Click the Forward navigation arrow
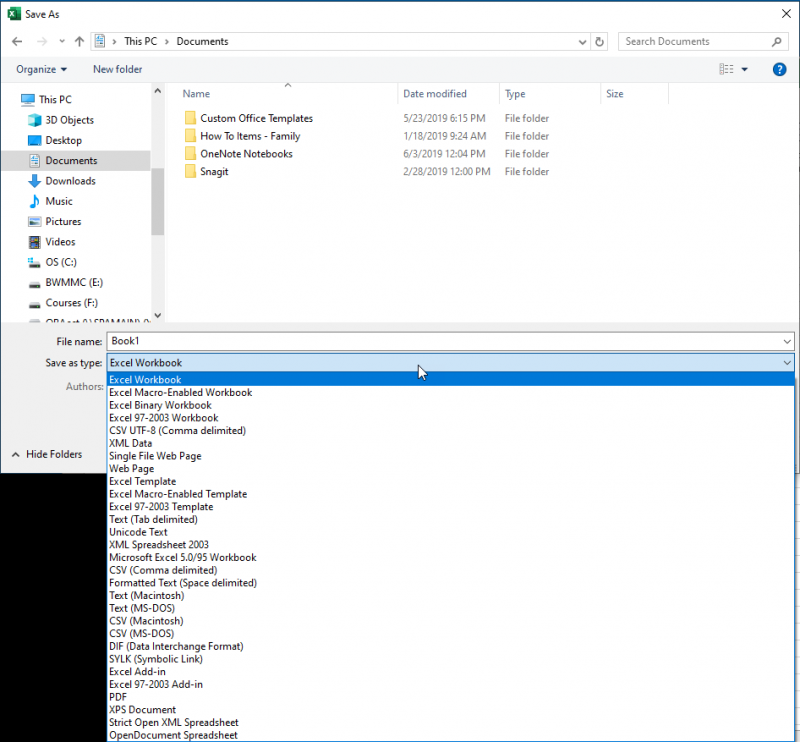The width and height of the screenshot is (800, 742). (42, 41)
